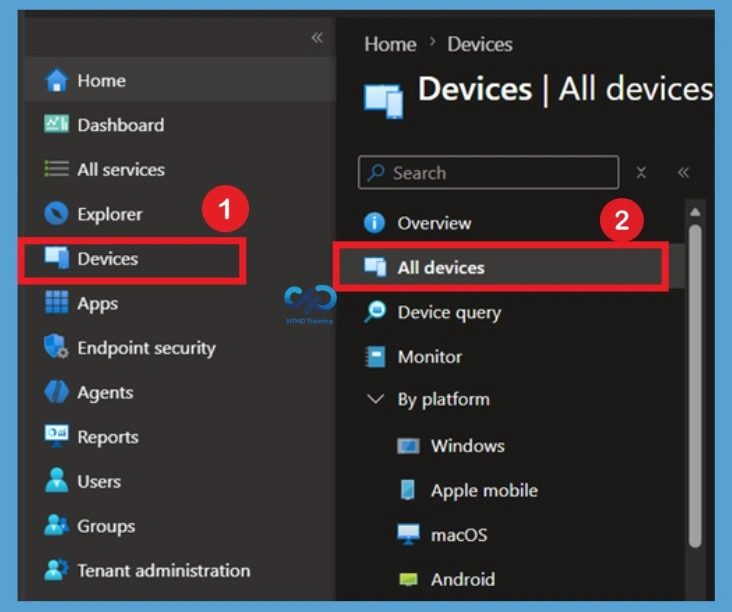The image size is (732, 612).
Task: Select Apple mobile under By platform
Action: click(484, 491)
